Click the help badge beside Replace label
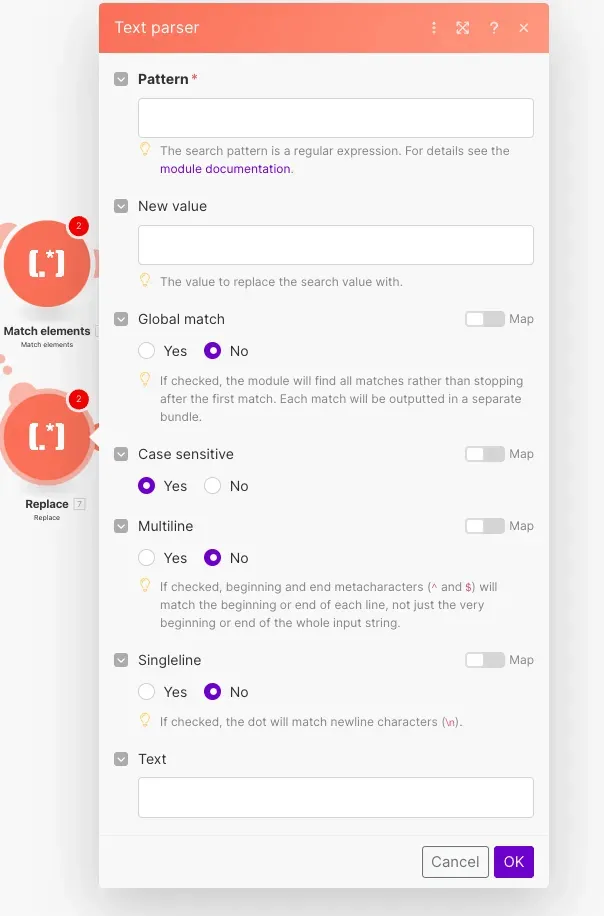Viewport: 604px width, 916px height. point(80,504)
